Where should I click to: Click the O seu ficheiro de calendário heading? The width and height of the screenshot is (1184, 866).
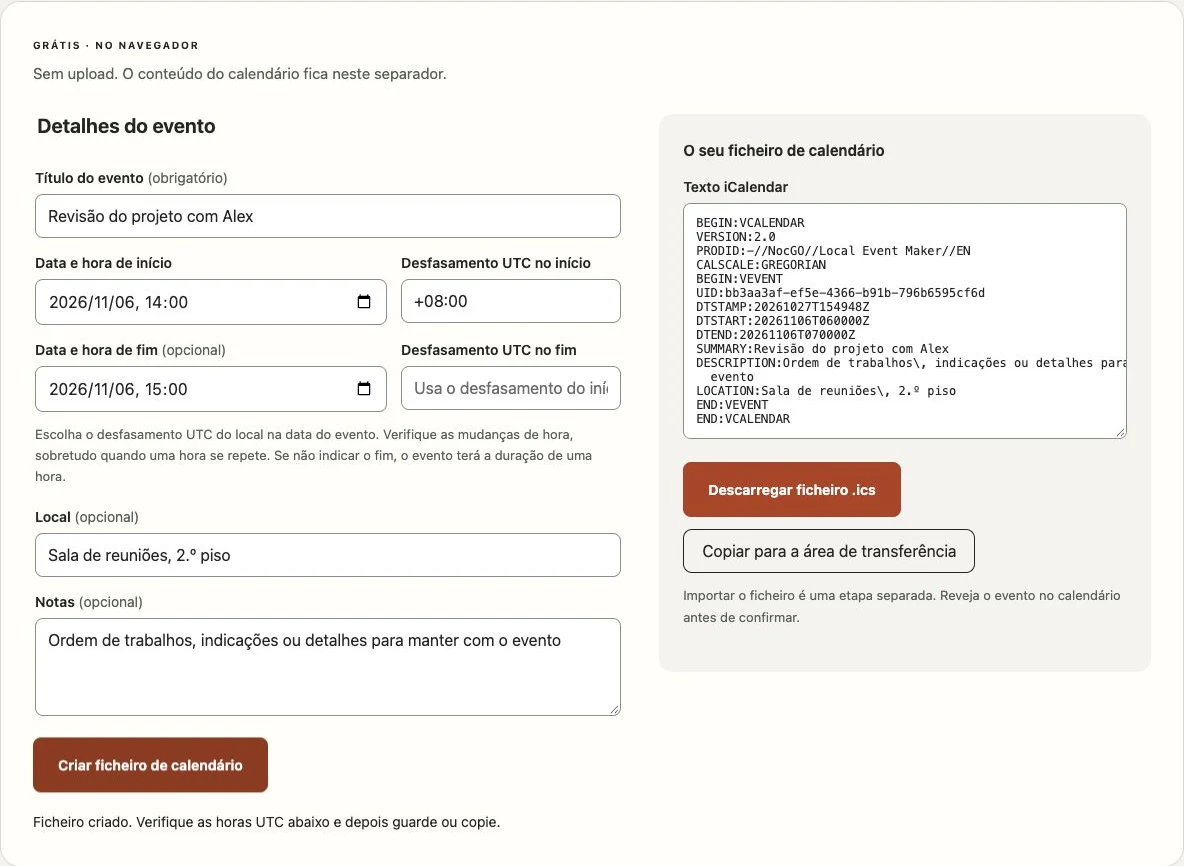pyautogui.click(x=784, y=150)
